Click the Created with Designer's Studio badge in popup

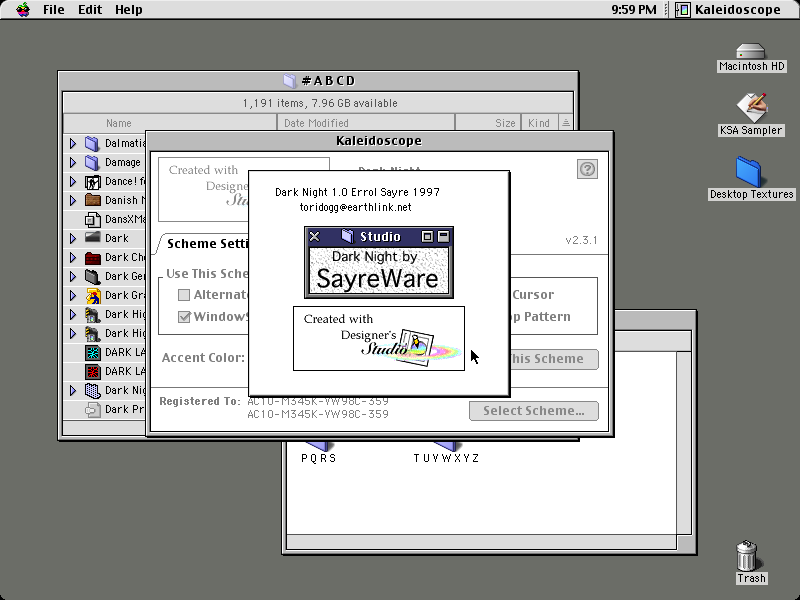379,338
